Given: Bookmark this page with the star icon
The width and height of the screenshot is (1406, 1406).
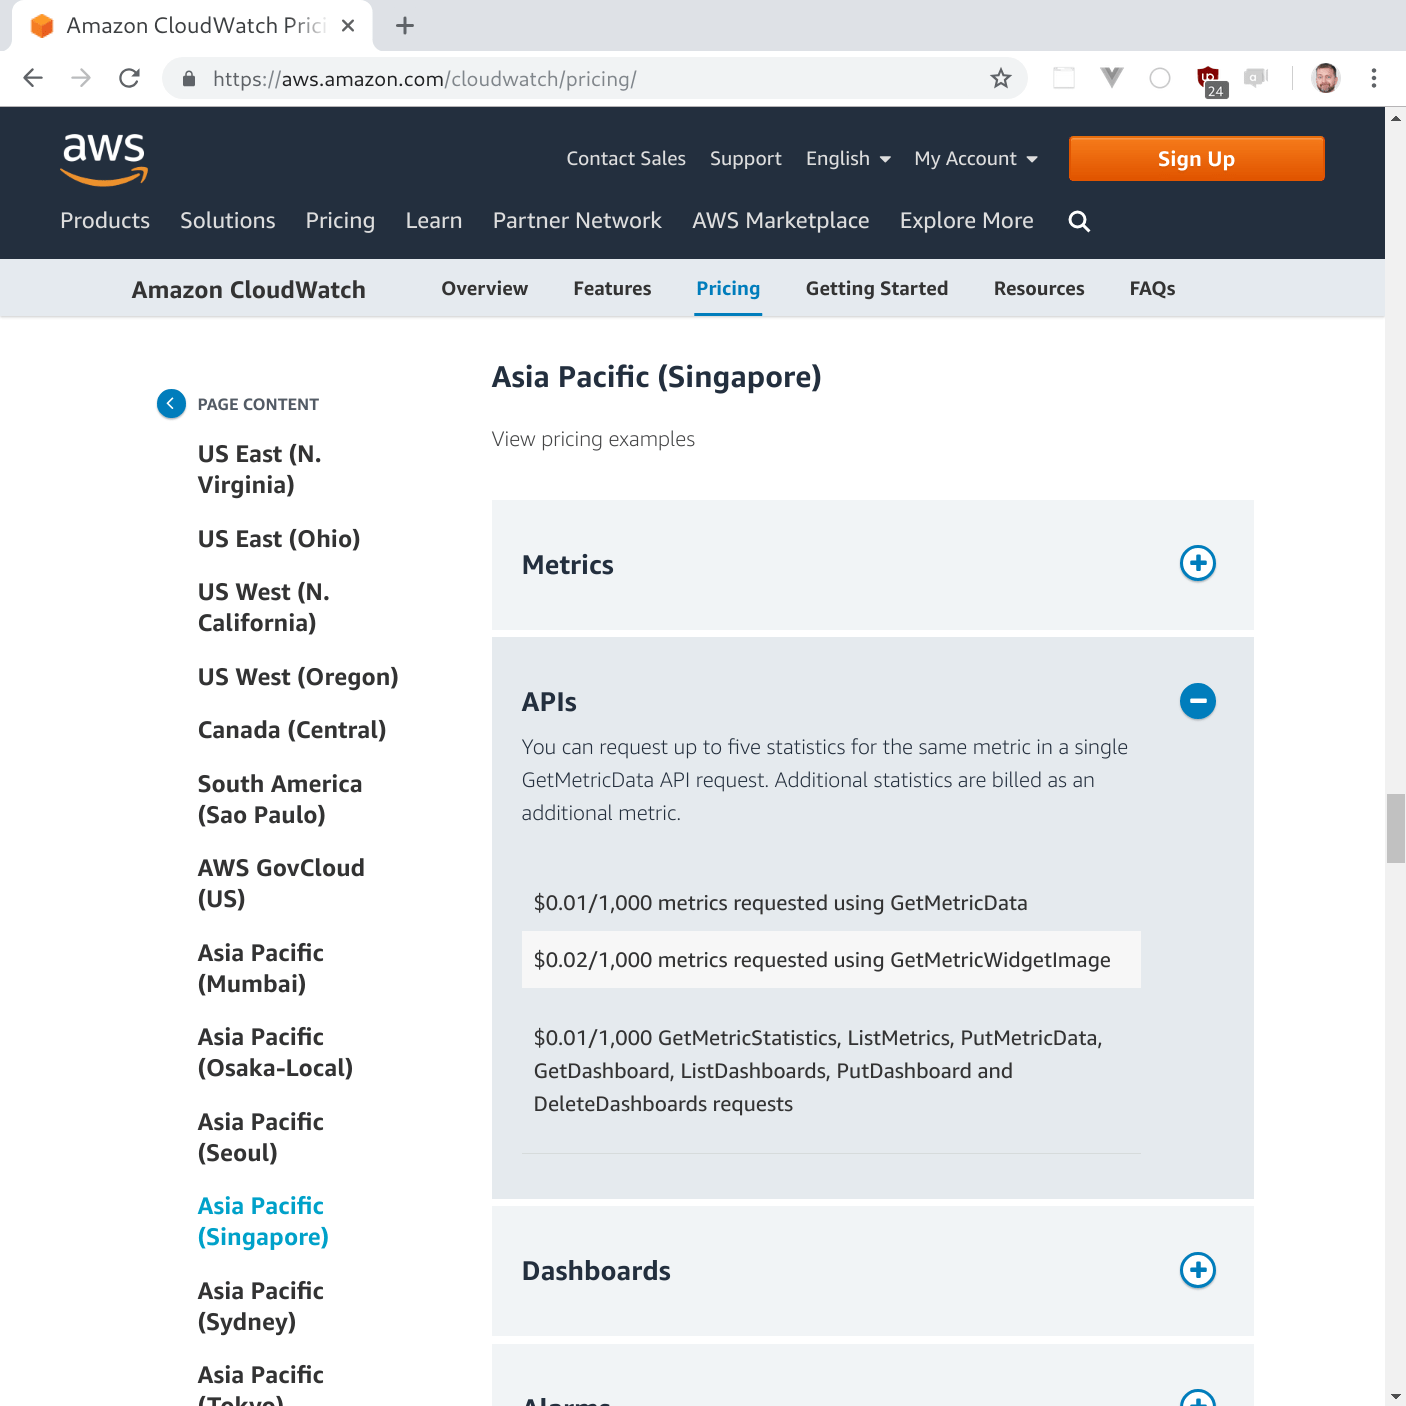Looking at the screenshot, I should pyautogui.click(x=1001, y=78).
